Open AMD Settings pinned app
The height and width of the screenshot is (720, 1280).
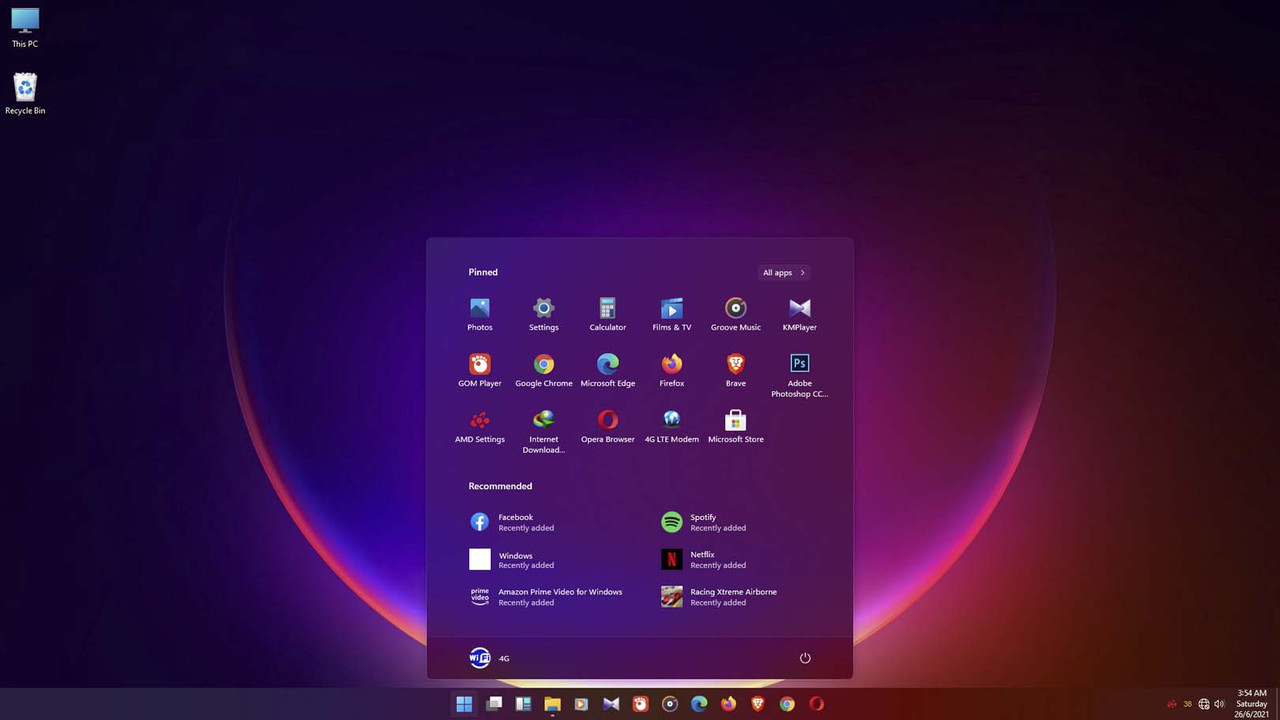coord(480,426)
